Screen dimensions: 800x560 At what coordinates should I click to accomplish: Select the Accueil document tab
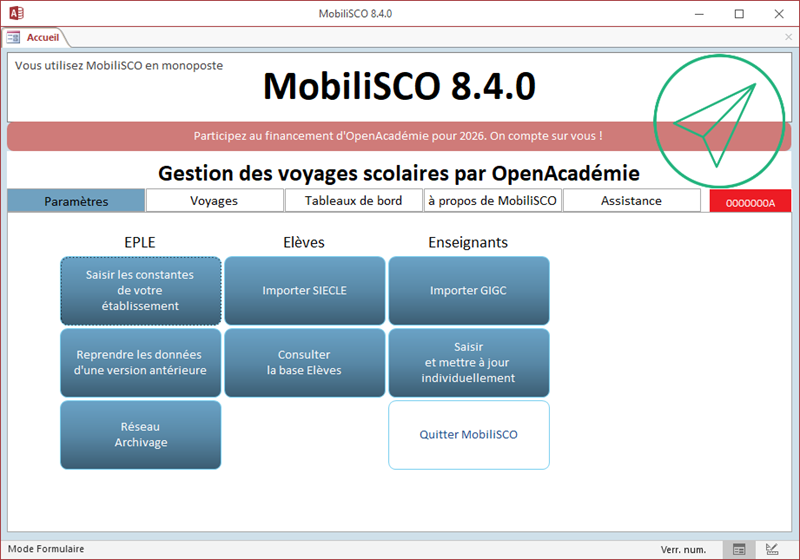35,38
